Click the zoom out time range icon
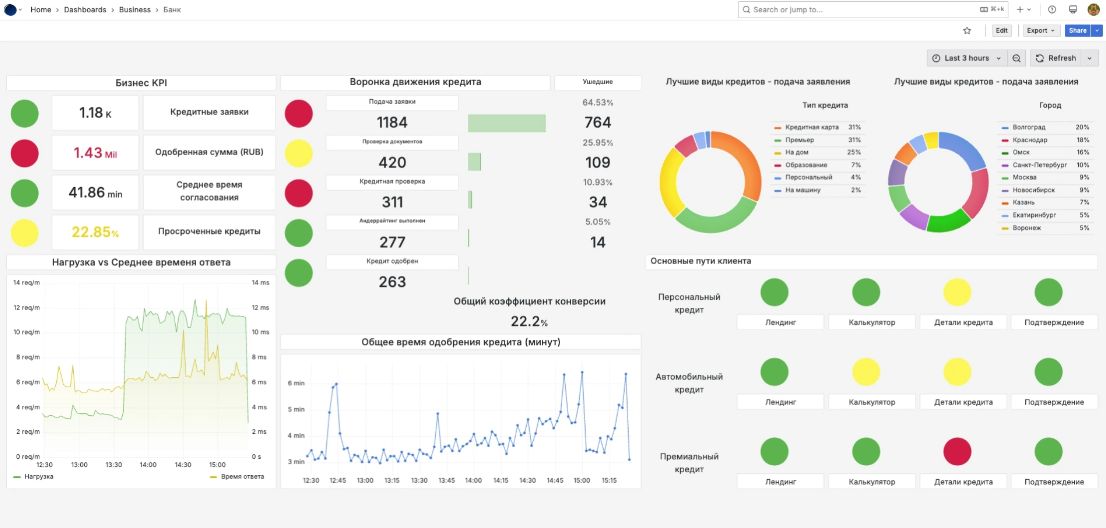This screenshot has height=528, width=1106. [x=1017, y=58]
